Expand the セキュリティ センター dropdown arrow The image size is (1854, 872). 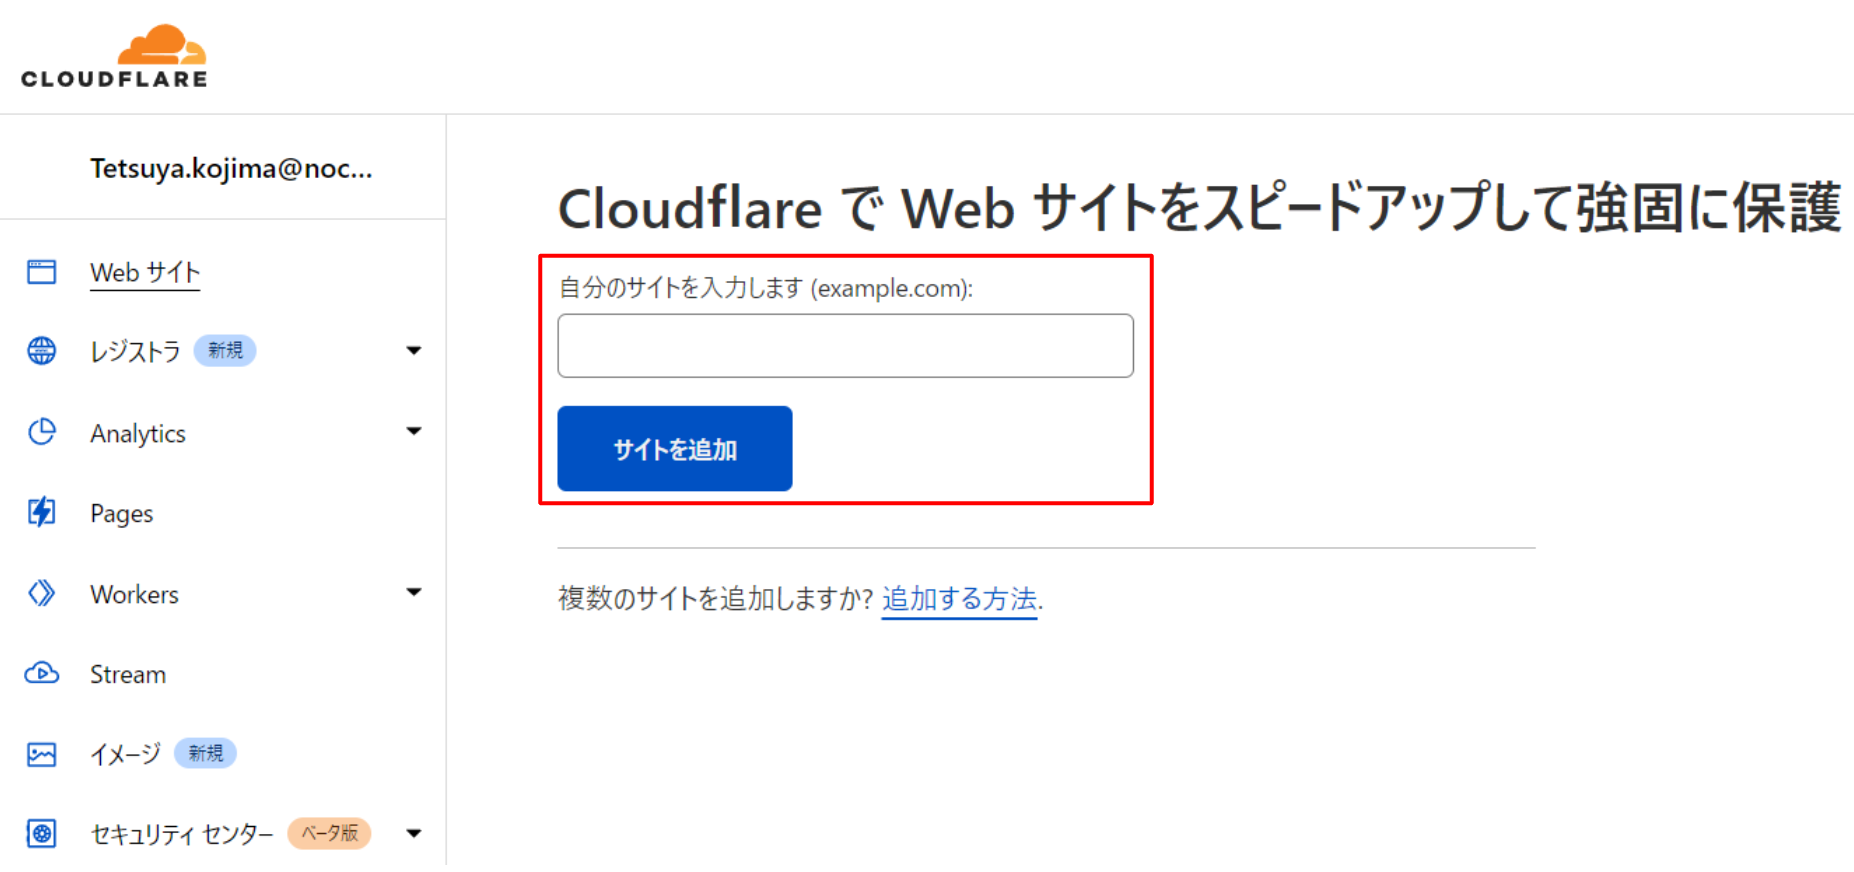point(414,833)
